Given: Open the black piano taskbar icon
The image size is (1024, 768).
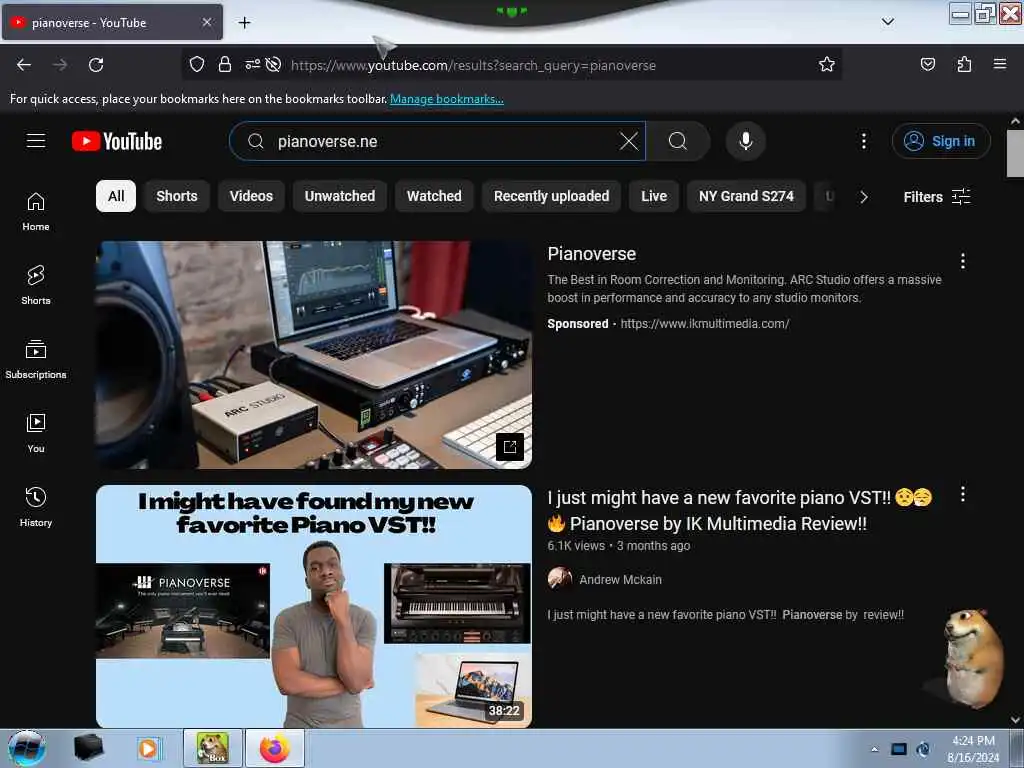Looking at the screenshot, I should click(x=89, y=748).
